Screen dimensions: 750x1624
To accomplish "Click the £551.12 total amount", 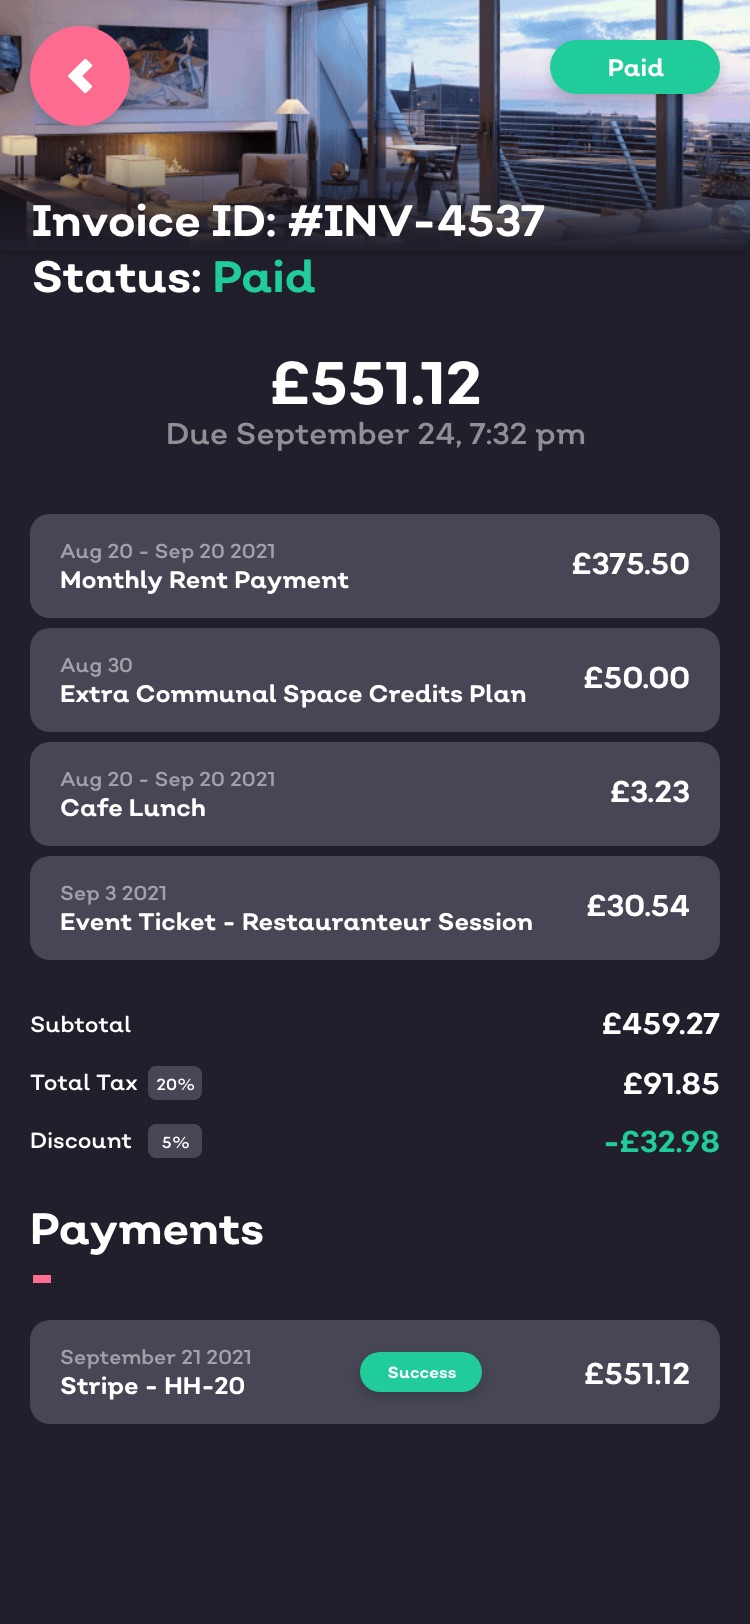I will click(x=375, y=384).
